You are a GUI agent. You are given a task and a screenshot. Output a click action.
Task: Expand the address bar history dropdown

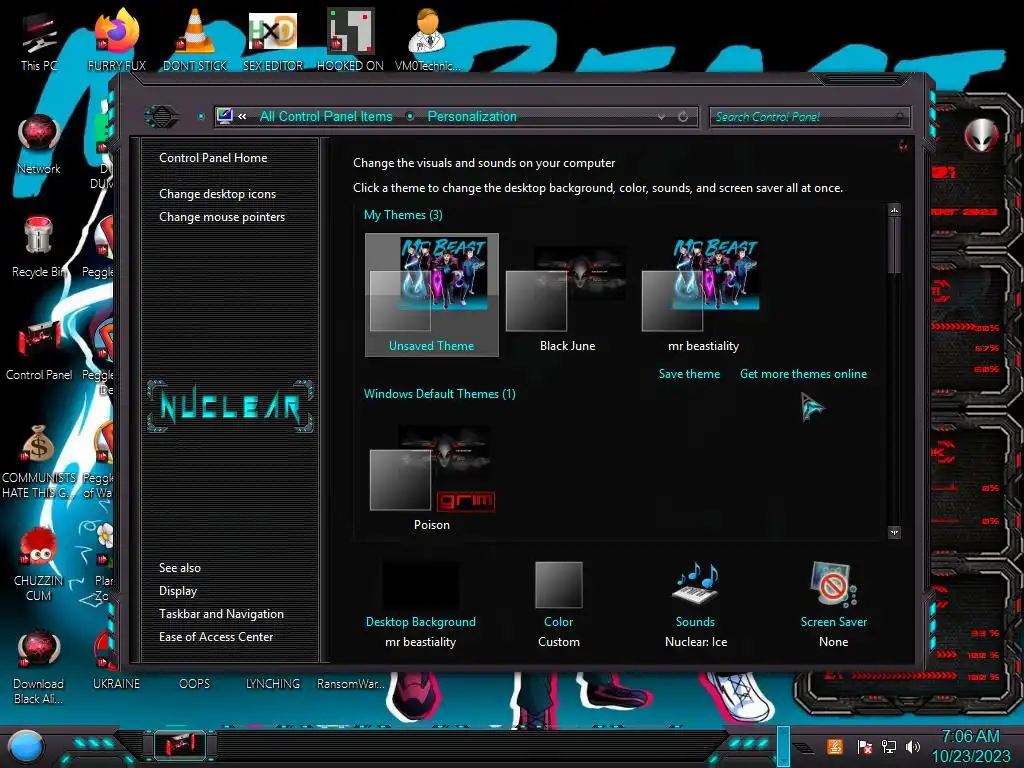point(661,116)
